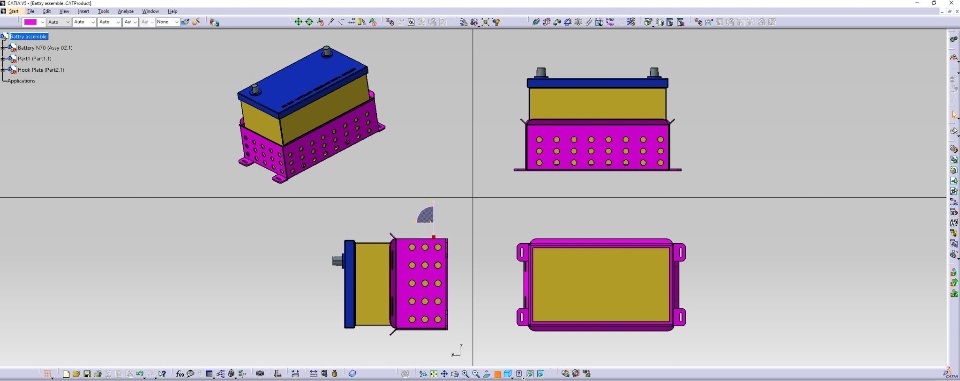Open the magenta fill color dropdown
This screenshot has width=960, height=381.
(42, 22)
